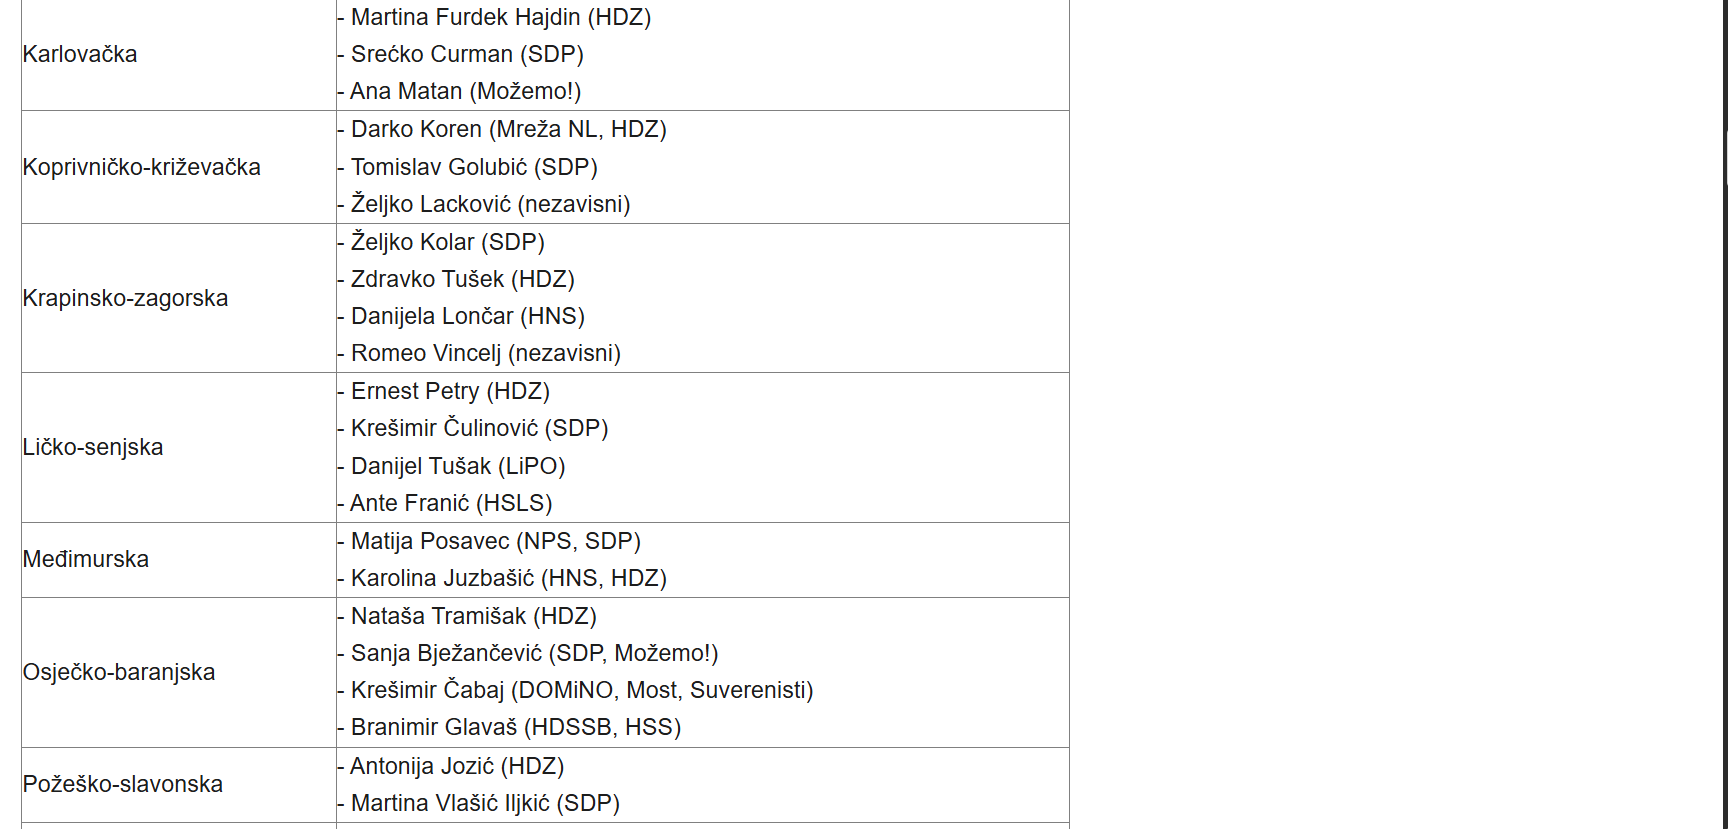Click the Međimurska county label
This screenshot has height=829, width=1728.
click(x=86, y=560)
